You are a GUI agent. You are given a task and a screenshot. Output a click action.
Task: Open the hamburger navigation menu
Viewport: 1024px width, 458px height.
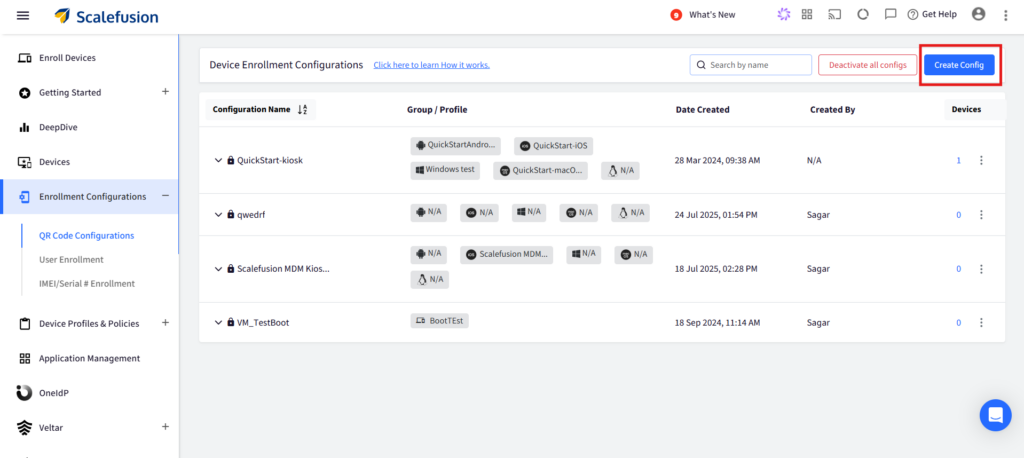23,15
